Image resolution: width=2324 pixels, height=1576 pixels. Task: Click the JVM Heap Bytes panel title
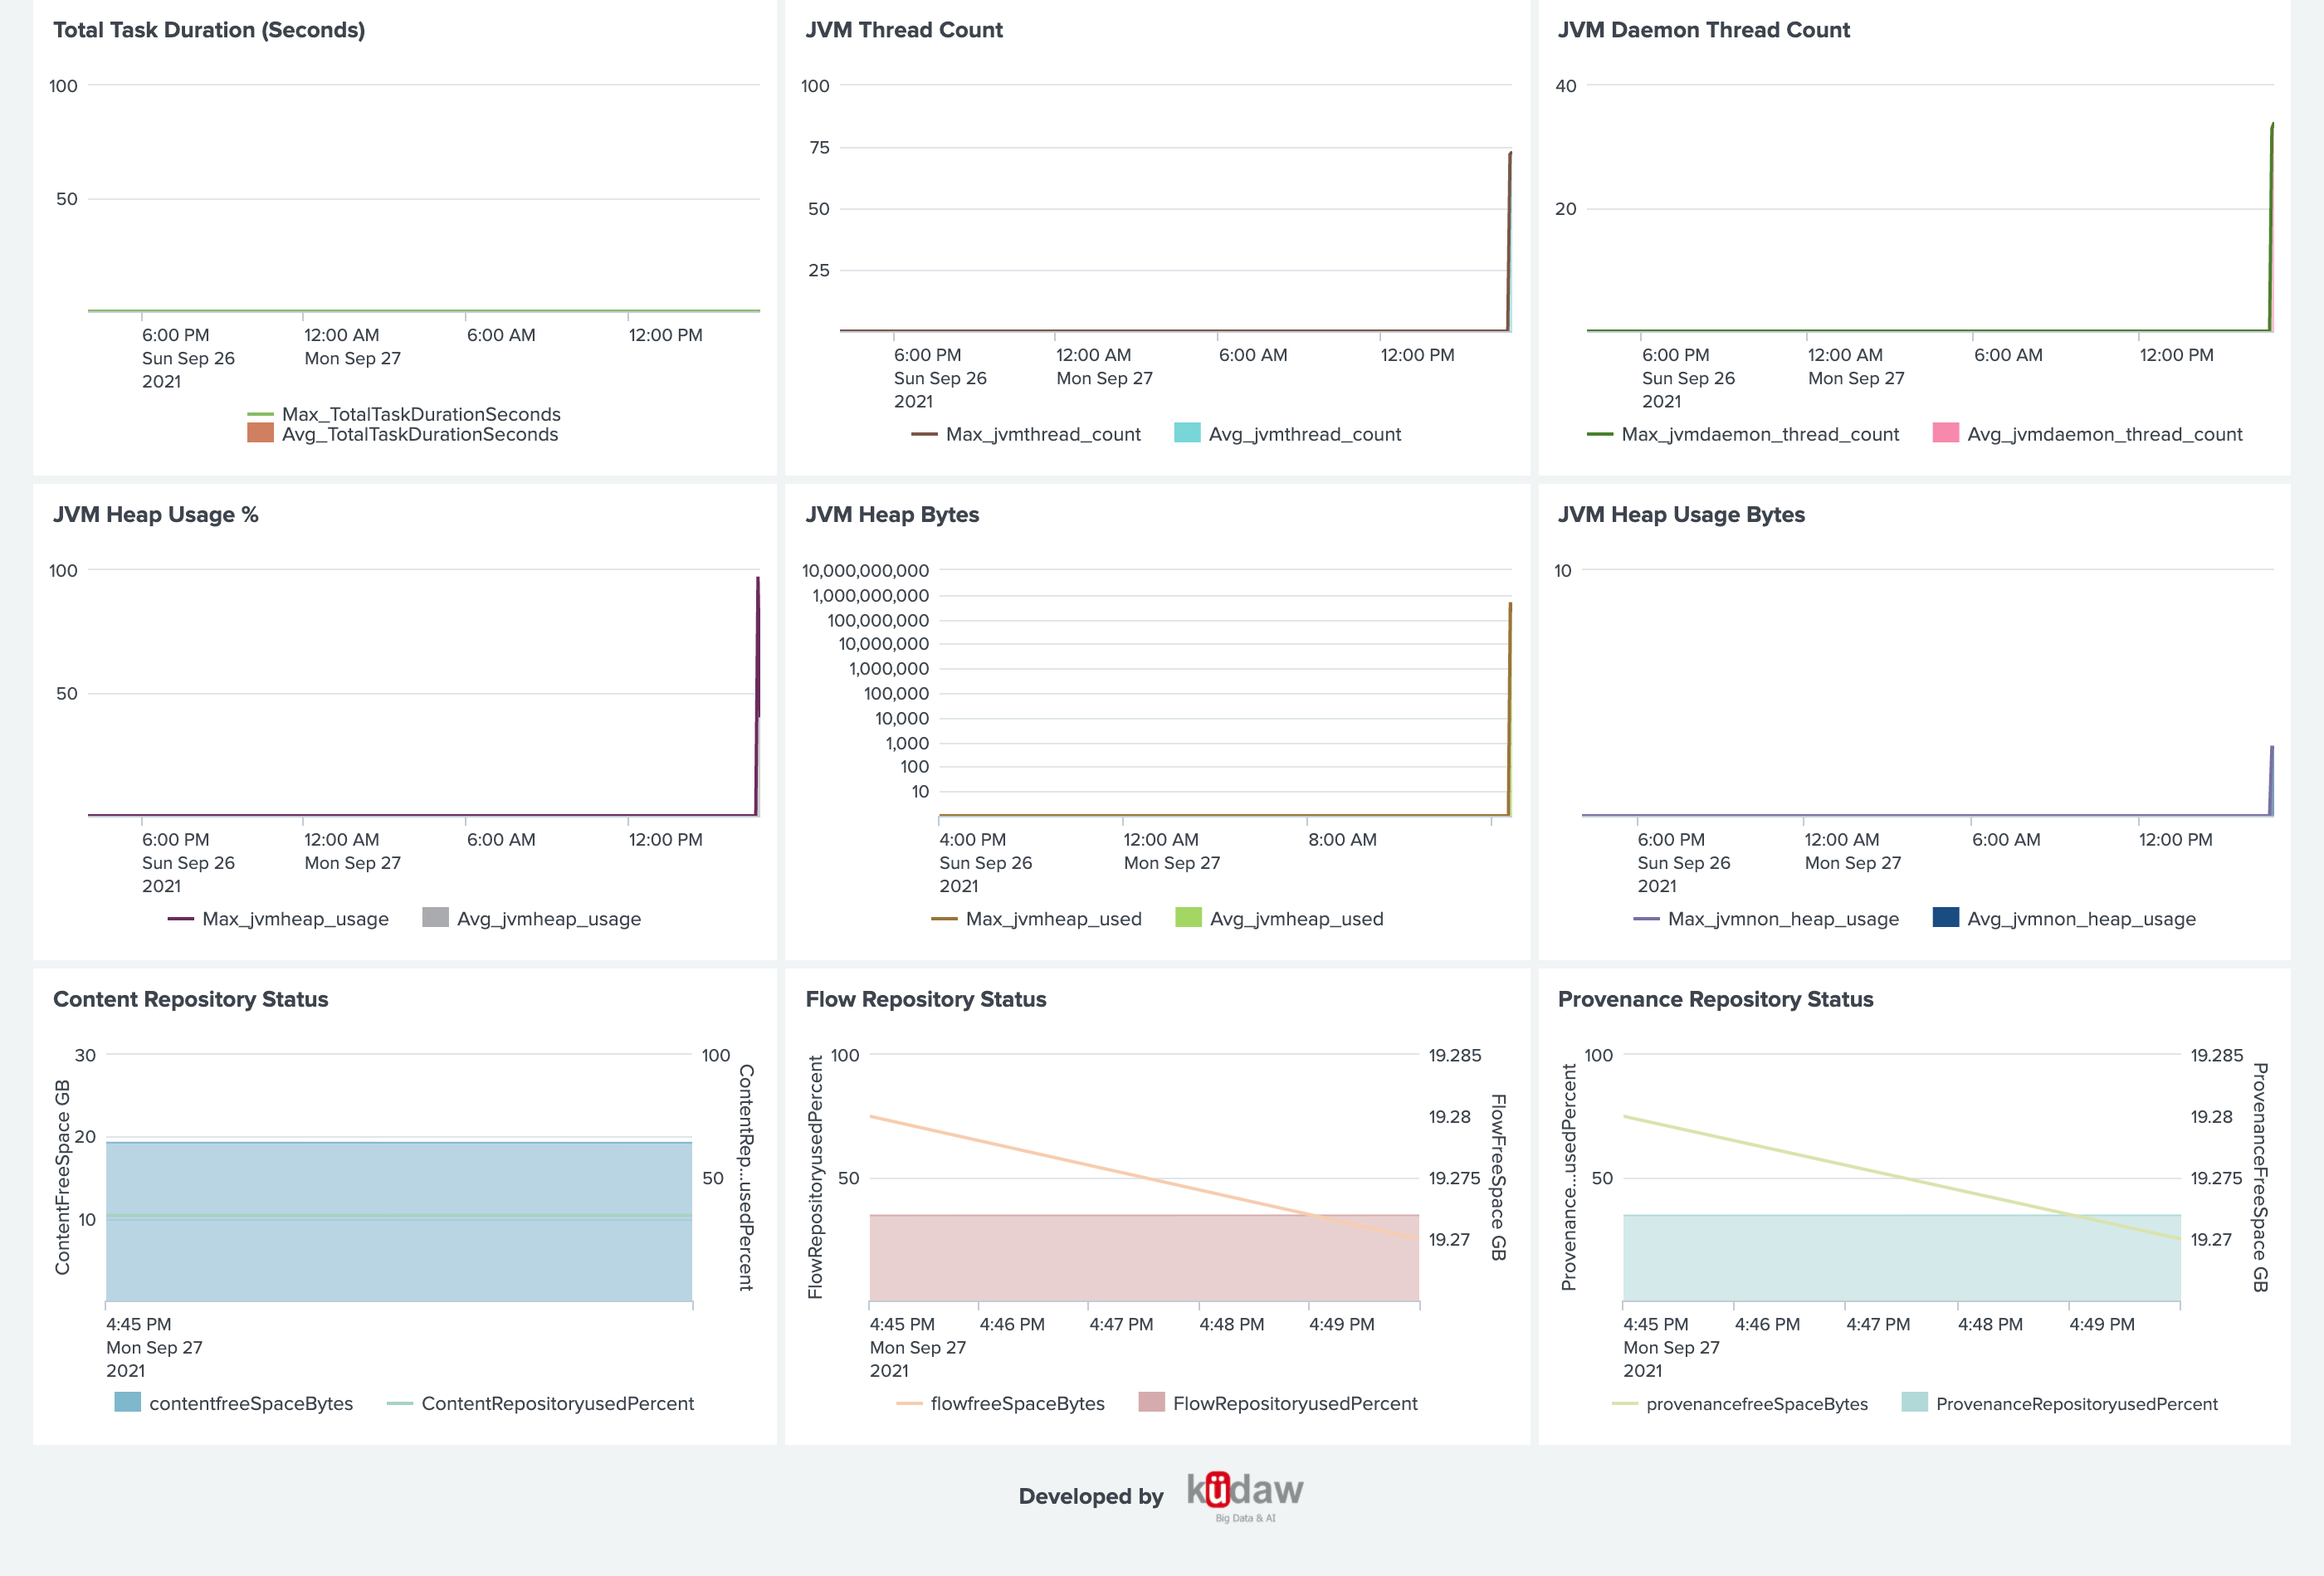coord(892,514)
